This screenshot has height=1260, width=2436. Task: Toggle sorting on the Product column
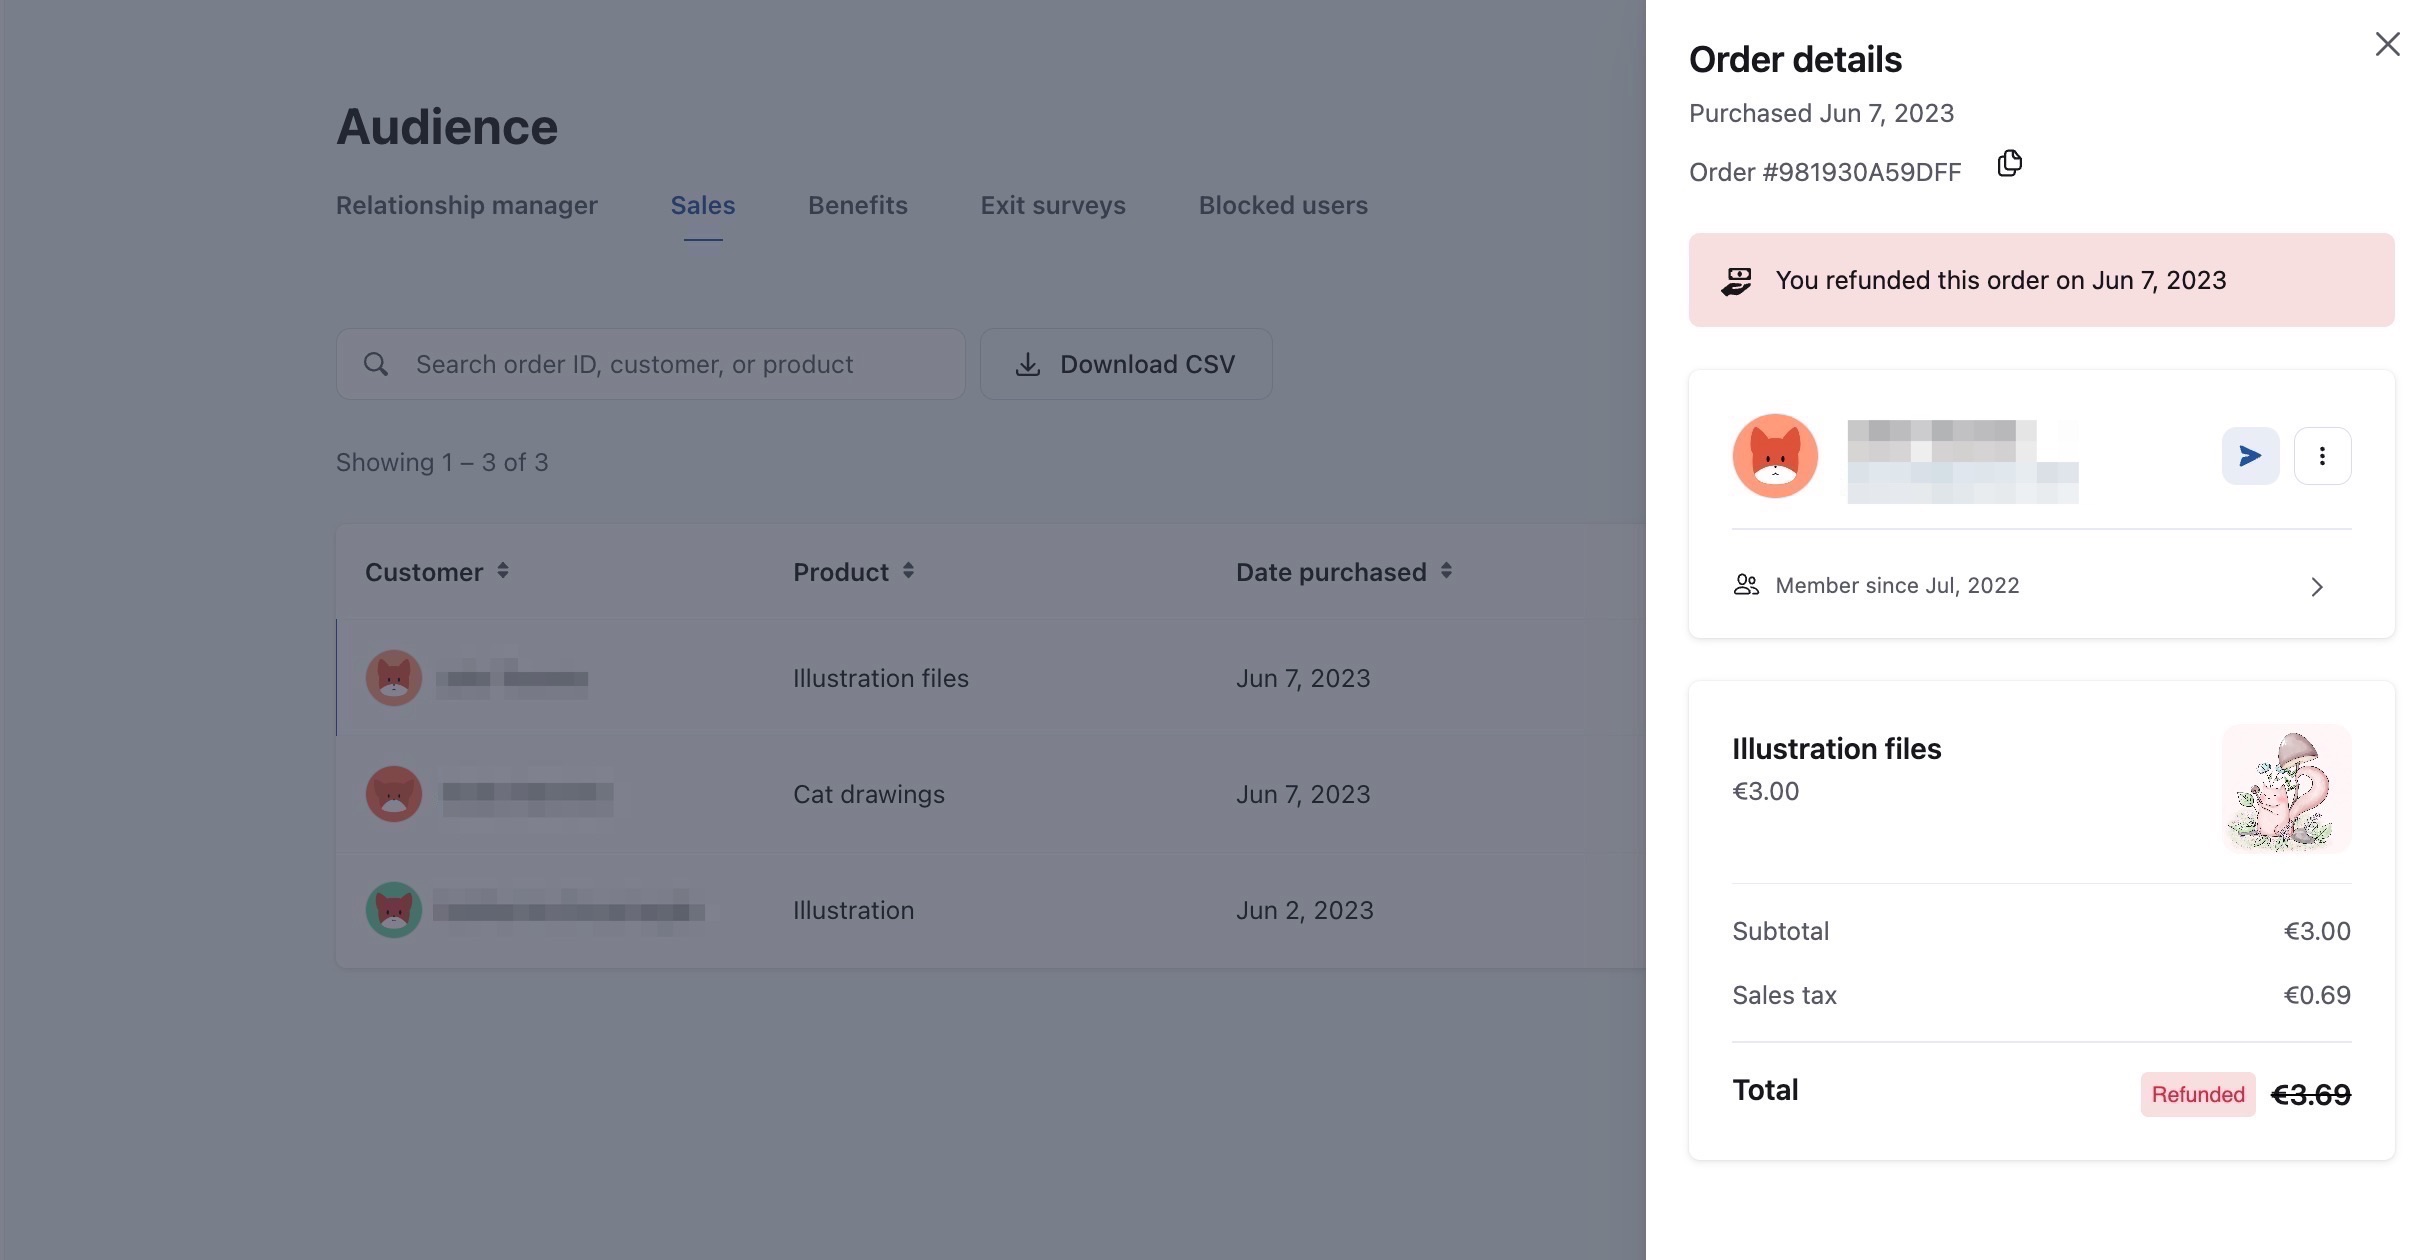pyautogui.click(x=909, y=571)
